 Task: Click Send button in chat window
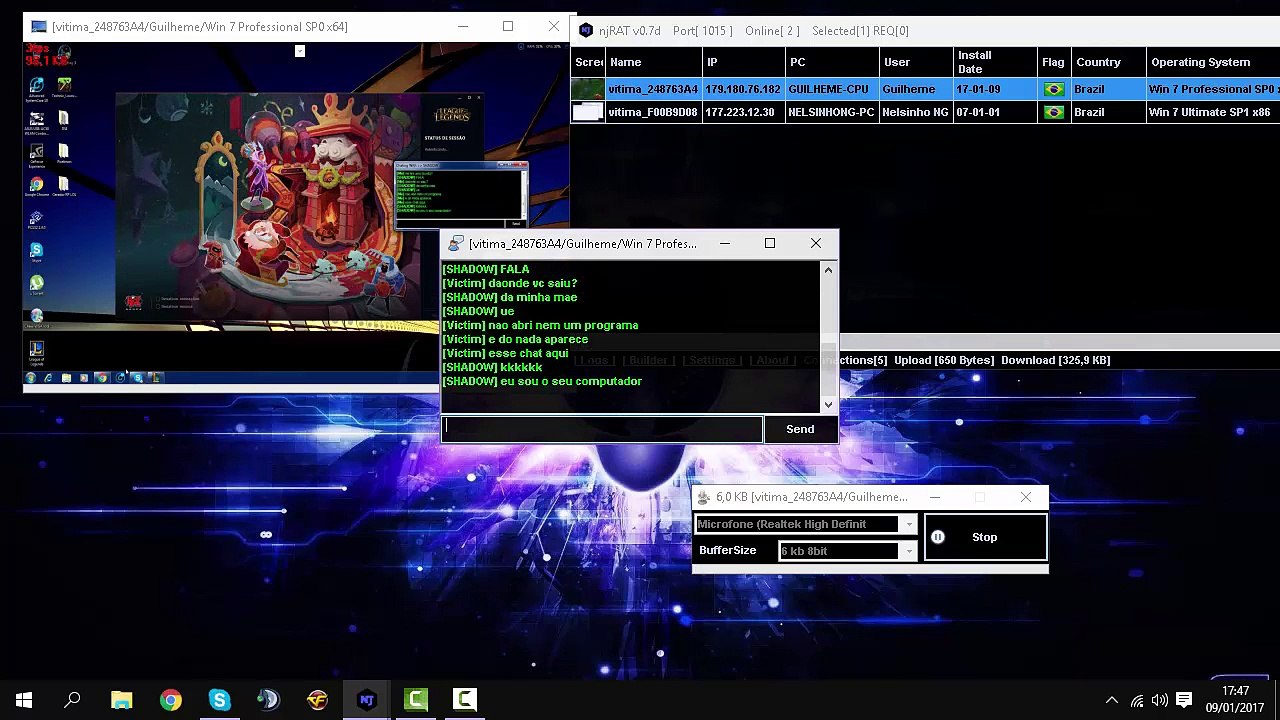(x=800, y=429)
